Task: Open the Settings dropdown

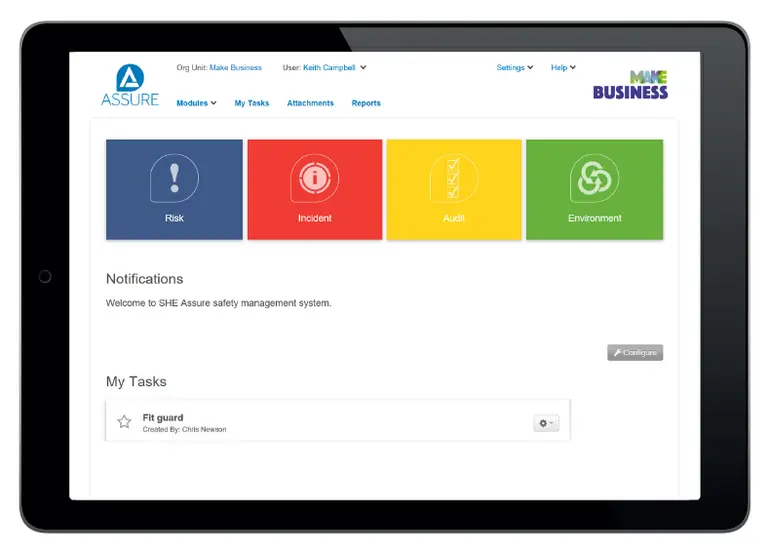Action: [x=515, y=68]
